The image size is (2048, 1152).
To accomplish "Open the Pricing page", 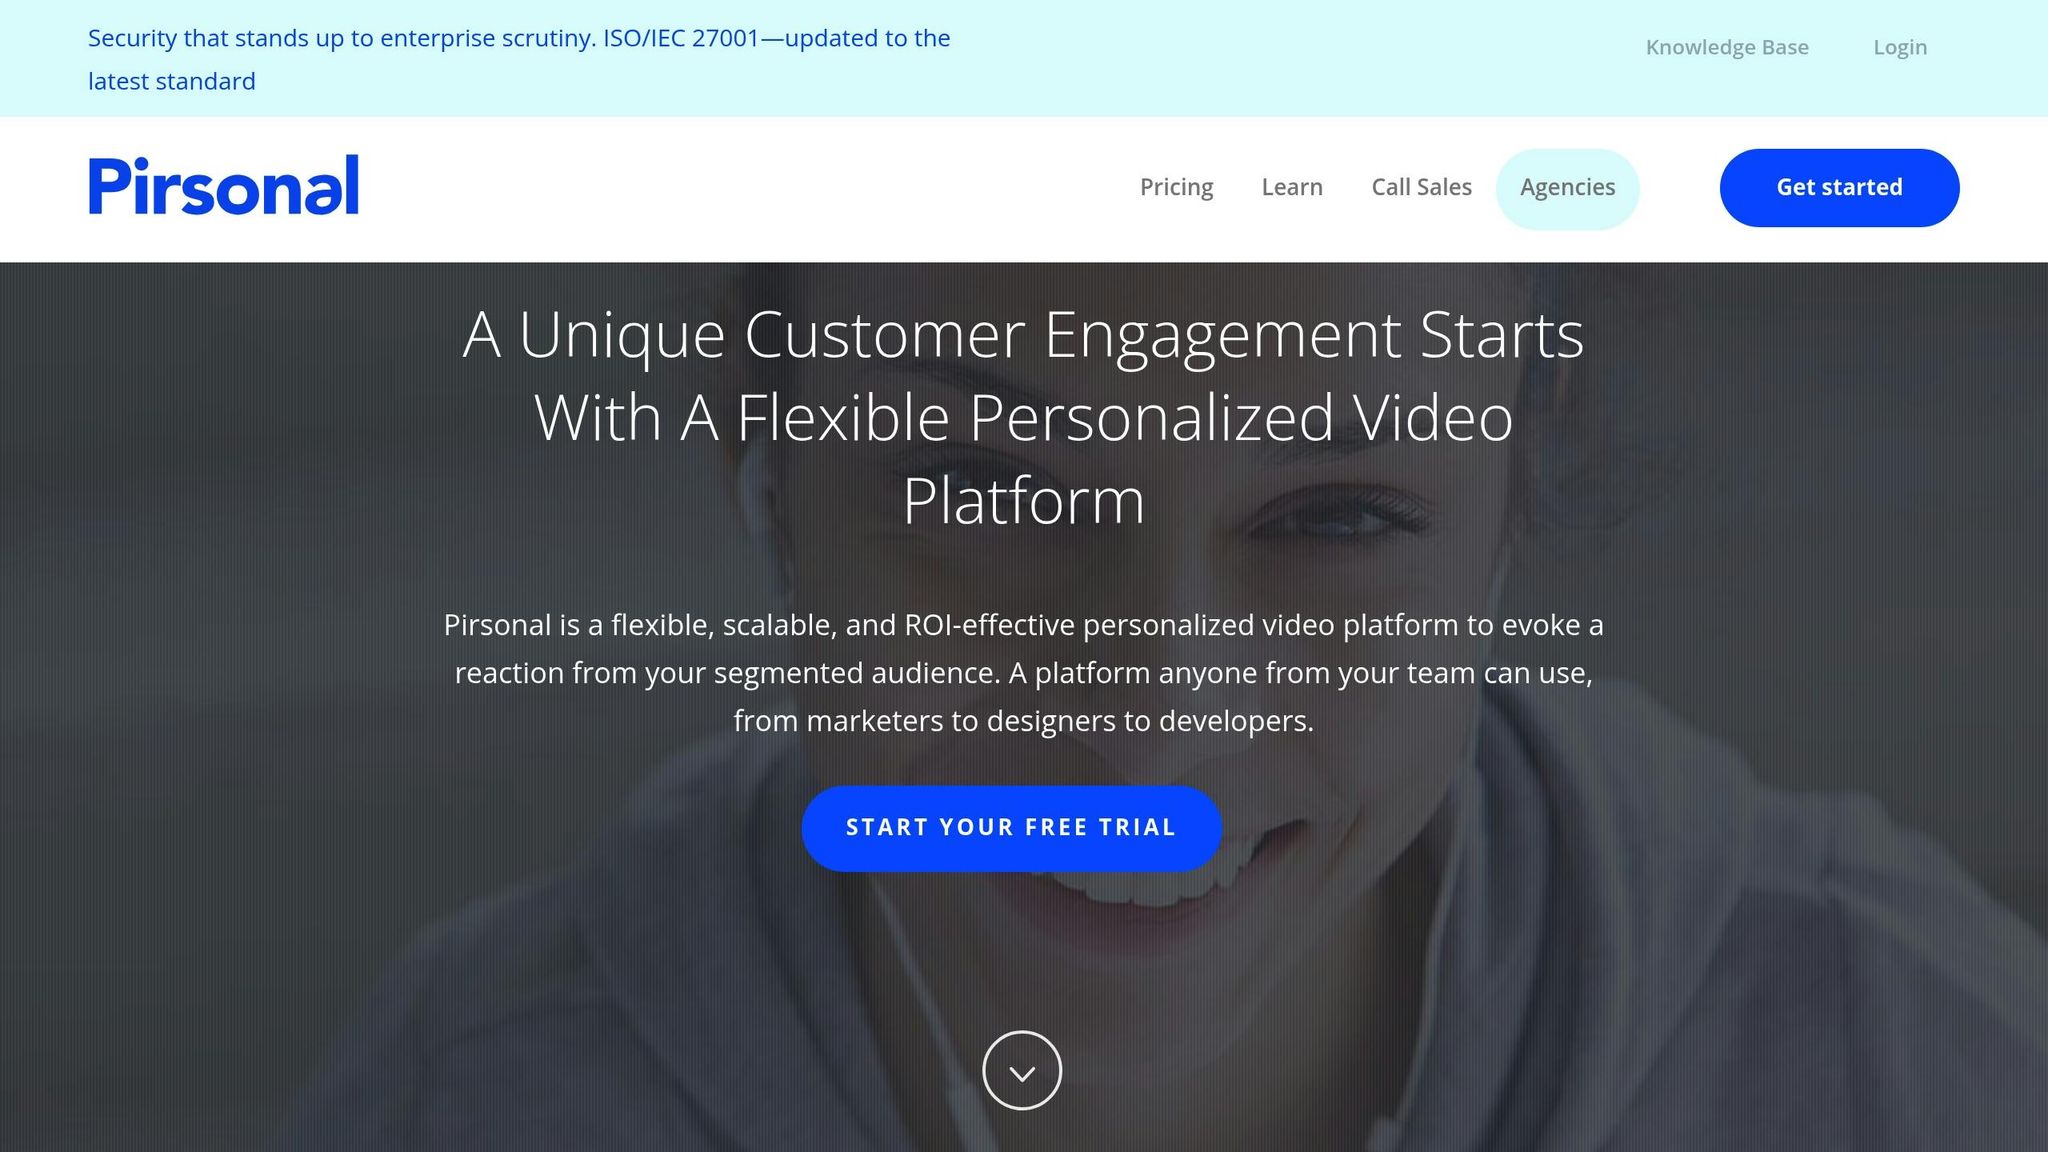I will 1176,187.
